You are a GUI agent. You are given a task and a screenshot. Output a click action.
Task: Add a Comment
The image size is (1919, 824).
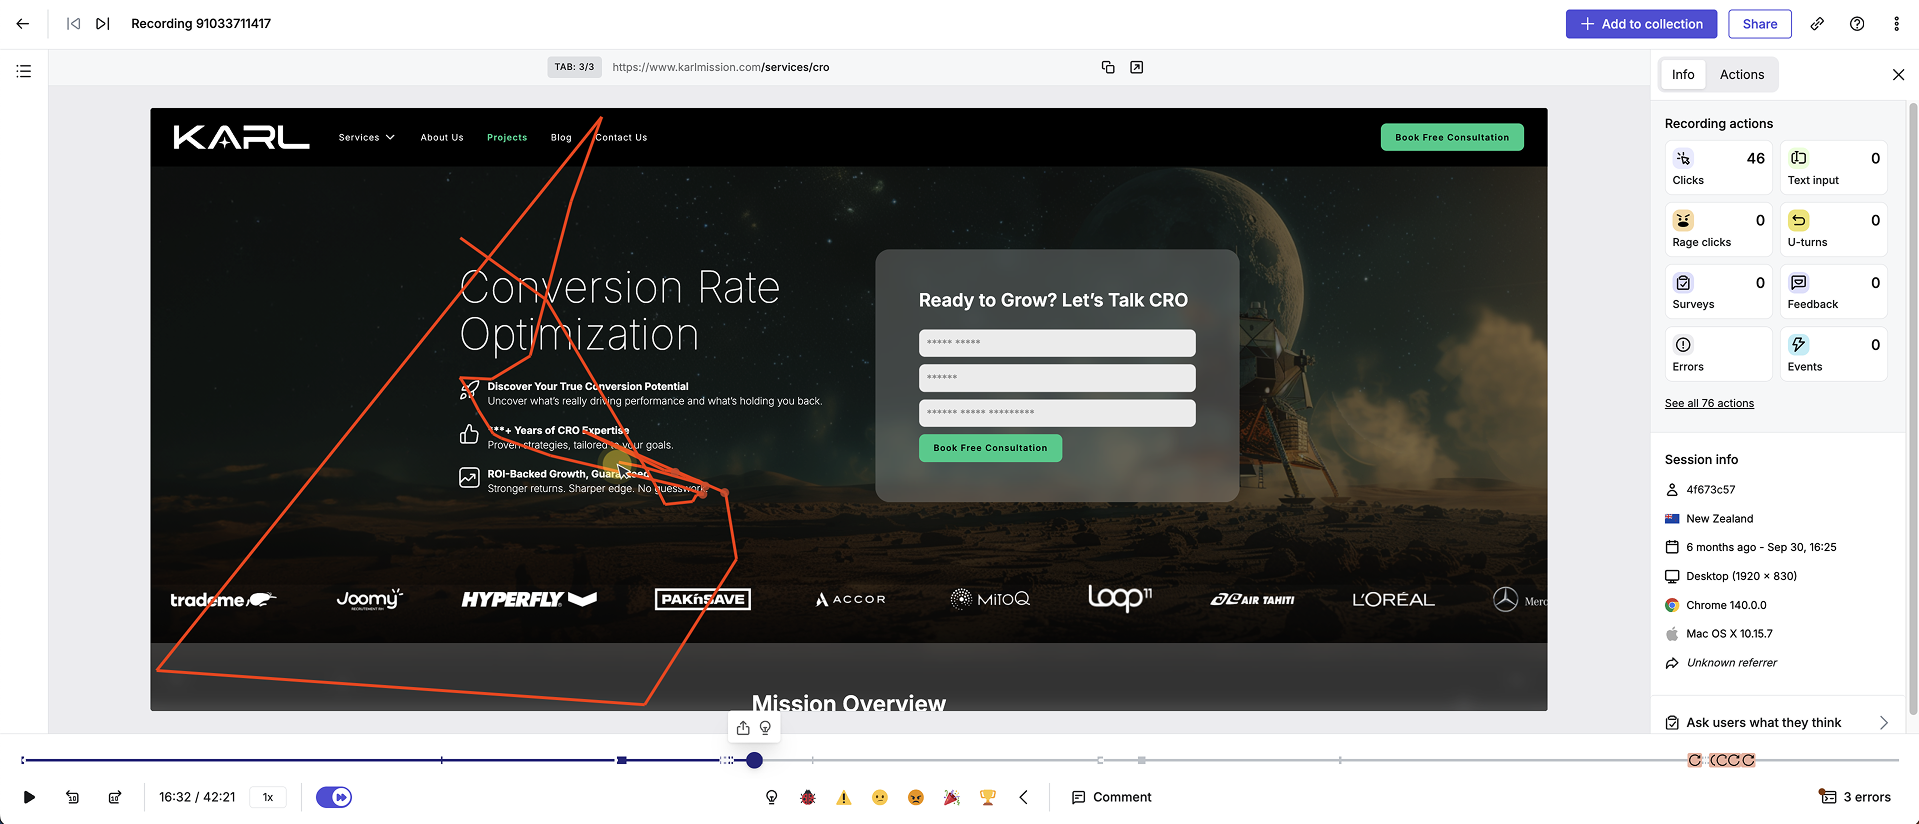tap(1111, 797)
